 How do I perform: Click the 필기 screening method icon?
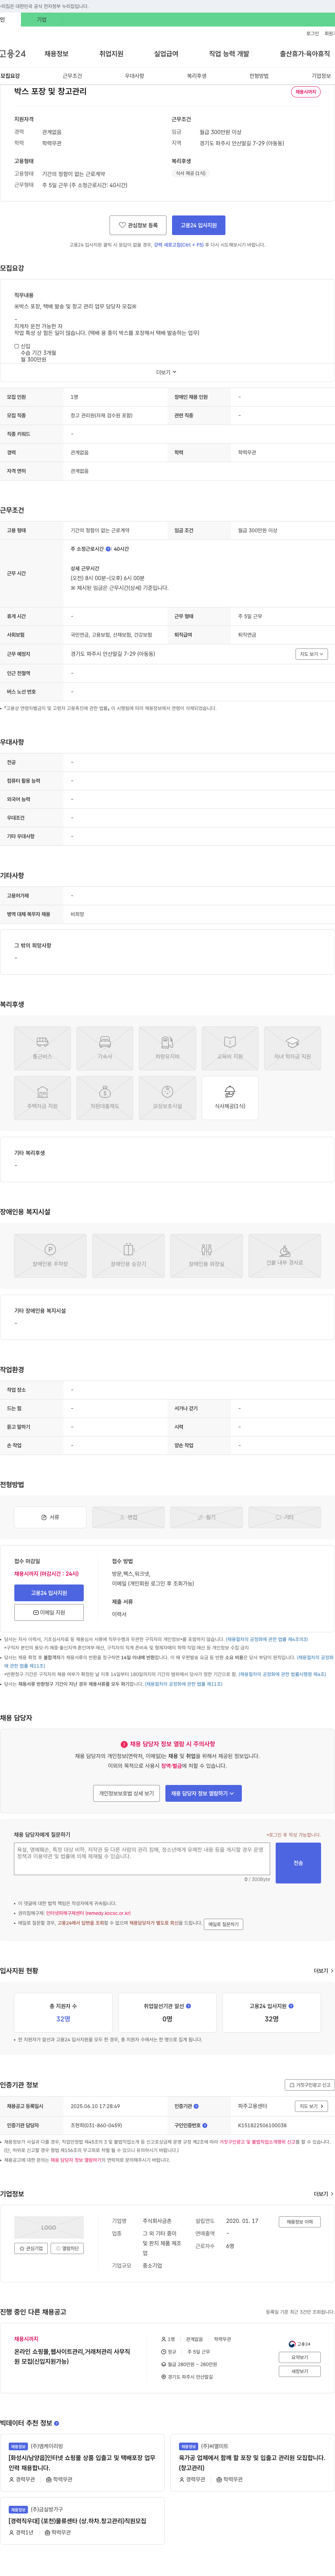206,1517
